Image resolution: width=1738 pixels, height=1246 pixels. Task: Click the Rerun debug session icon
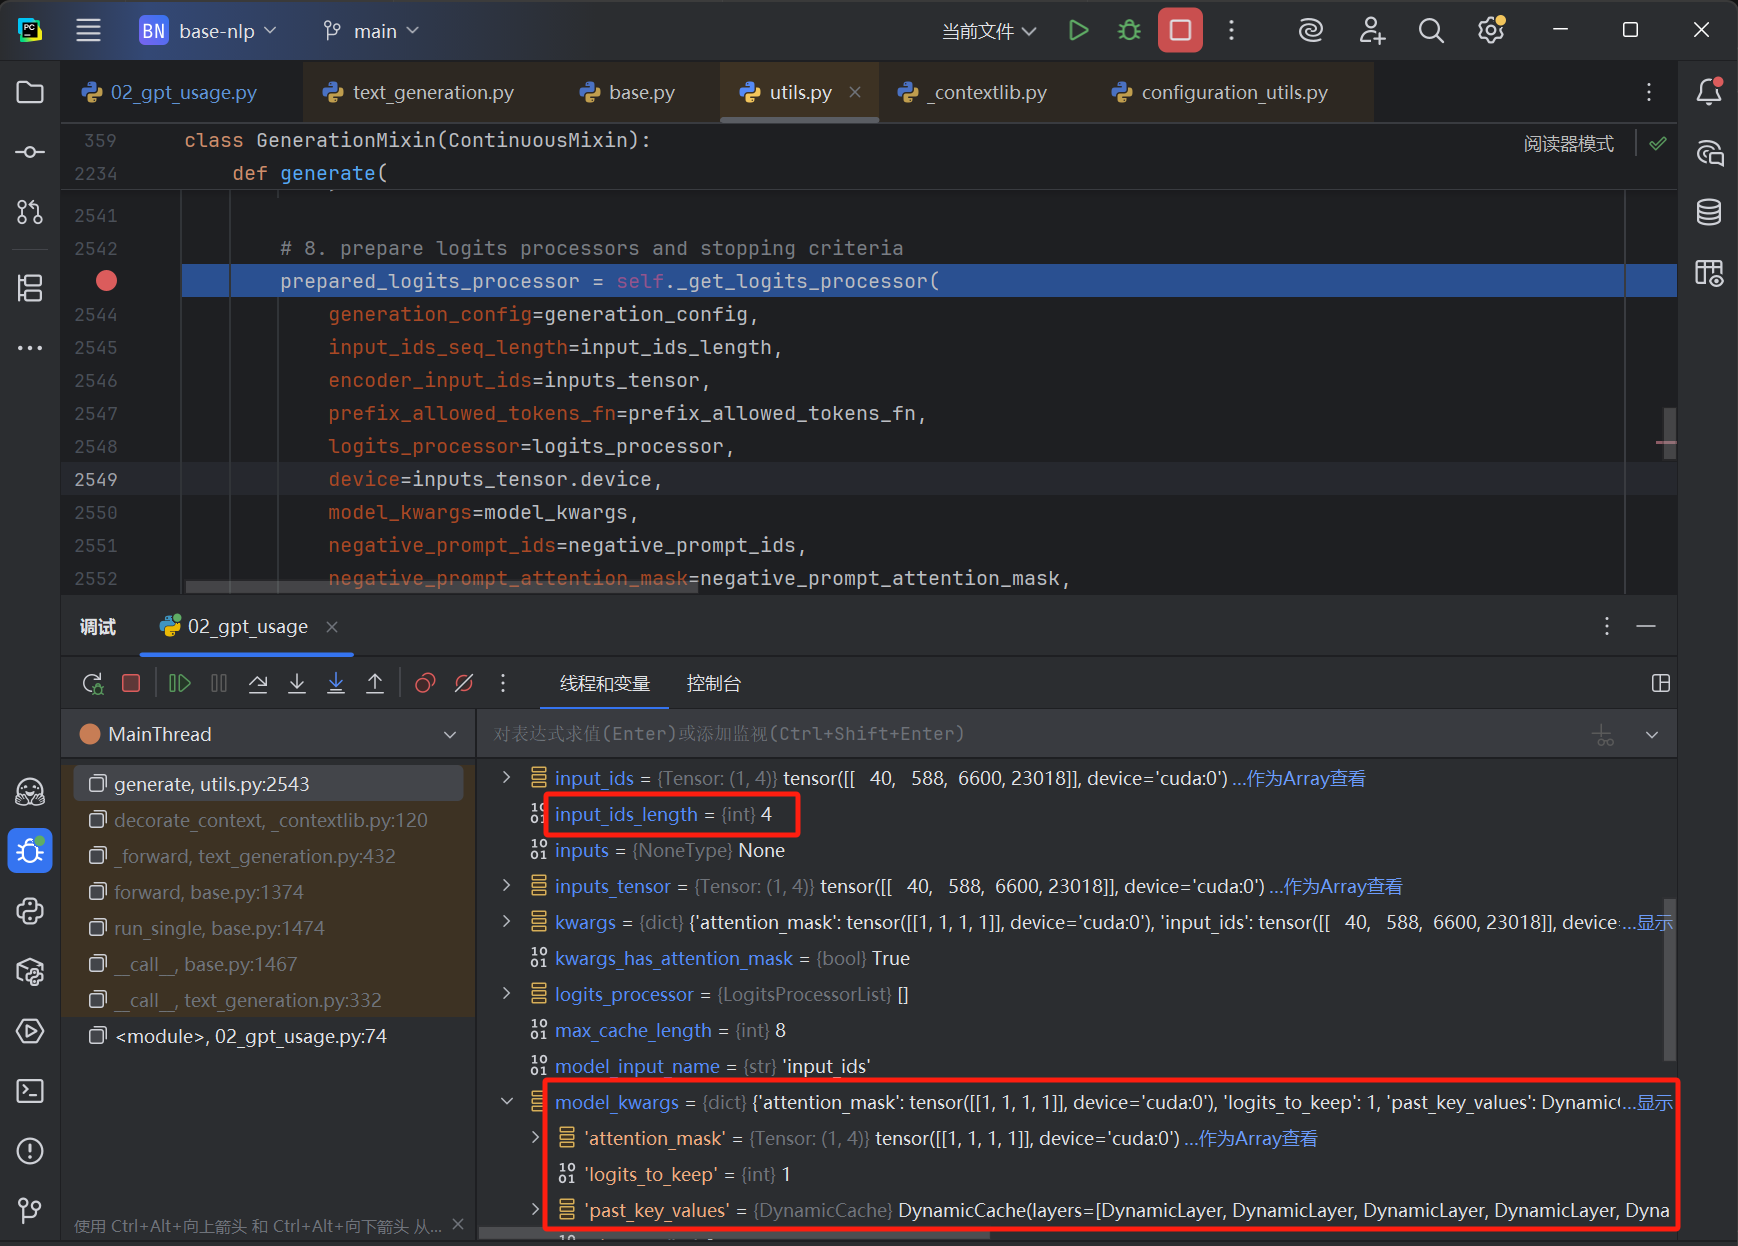click(92, 683)
